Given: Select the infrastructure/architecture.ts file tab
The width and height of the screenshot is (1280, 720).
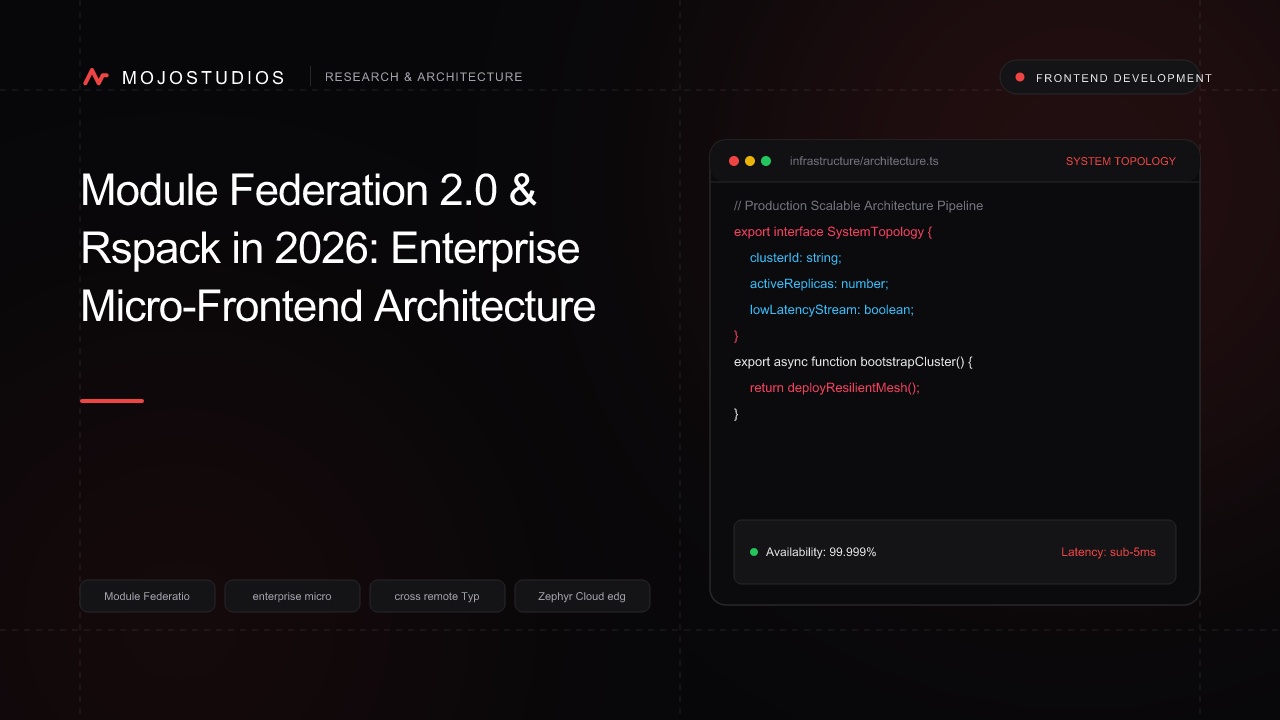Looking at the screenshot, I should 864,161.
